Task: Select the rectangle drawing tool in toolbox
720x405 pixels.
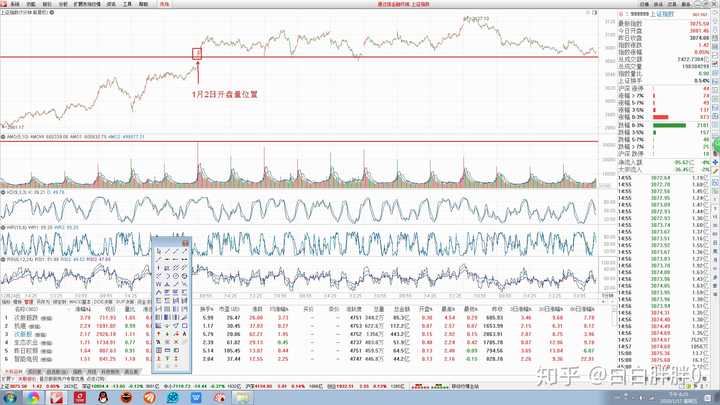Action: point(185,326)
